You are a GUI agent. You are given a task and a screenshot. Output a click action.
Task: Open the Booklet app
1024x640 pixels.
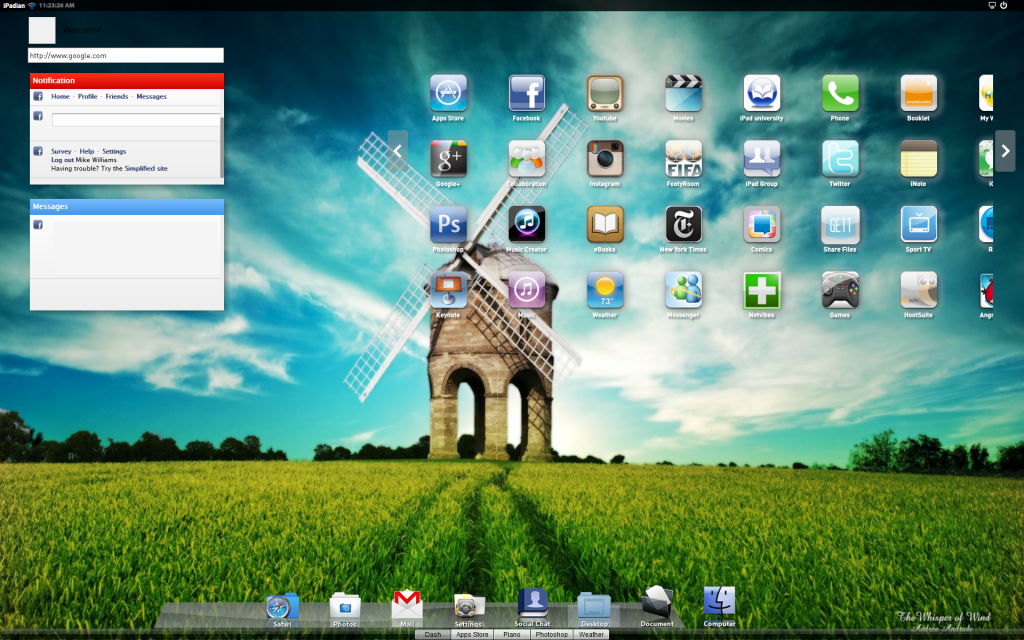(x=918, y=93)
